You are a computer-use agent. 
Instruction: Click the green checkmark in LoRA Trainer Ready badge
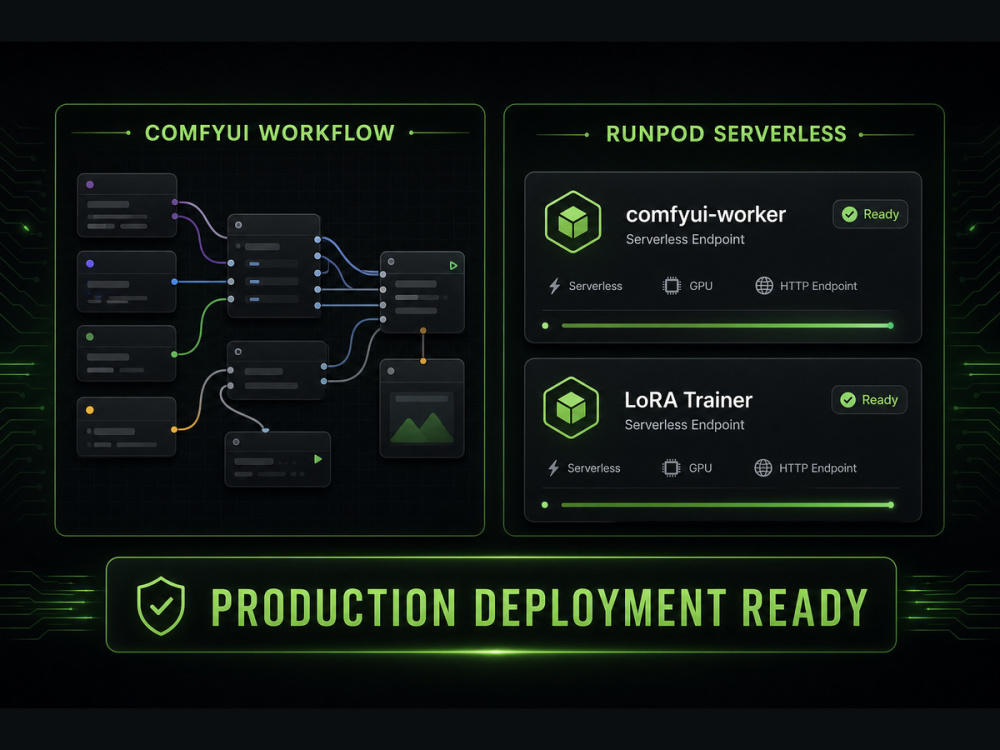pos(848,400)
